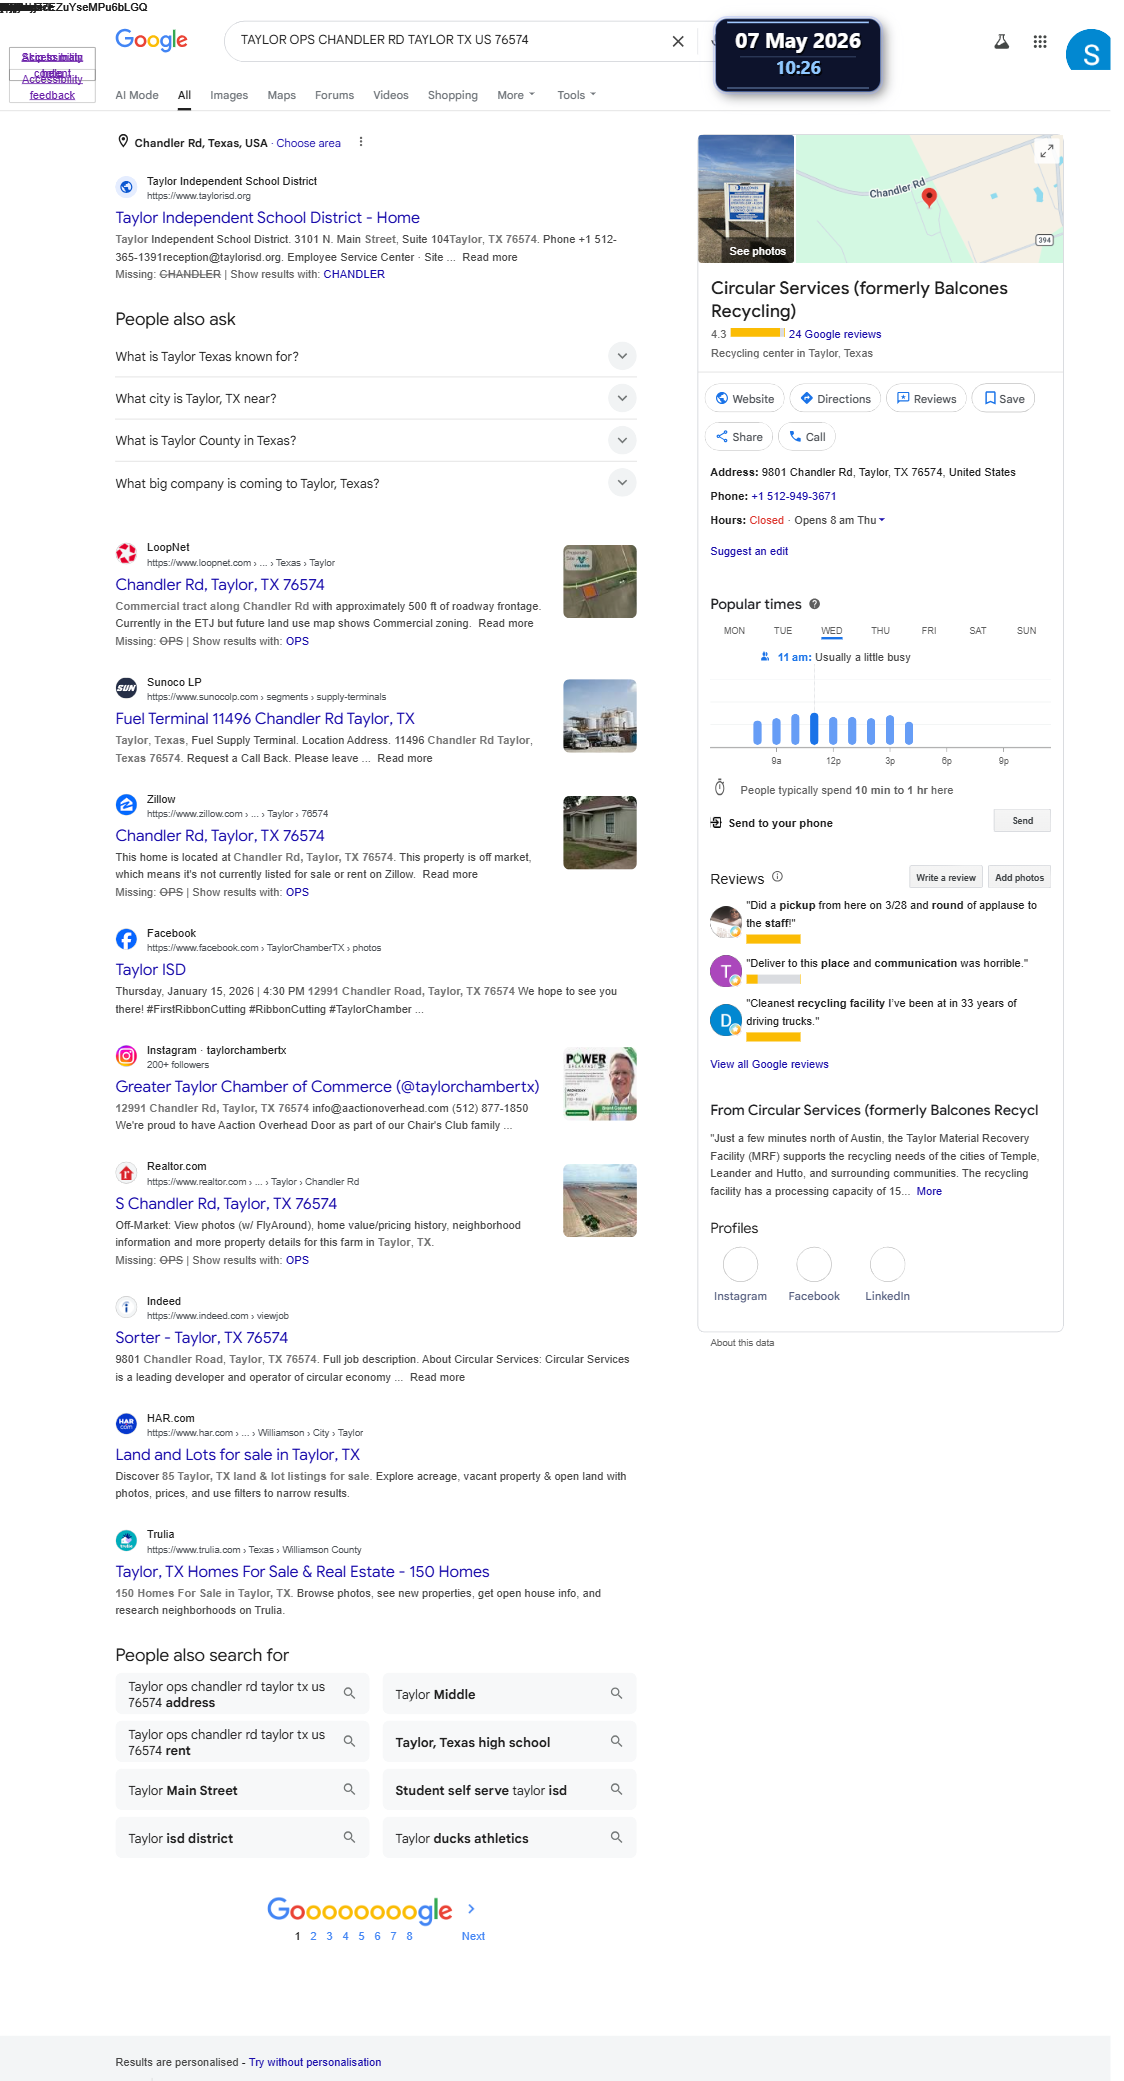Image resolution: width=1124 pixels, height=2081 pixels.
Task: Open Sorter - Taylor, TX 76574 Indeed result
Action: (201, 1337)
